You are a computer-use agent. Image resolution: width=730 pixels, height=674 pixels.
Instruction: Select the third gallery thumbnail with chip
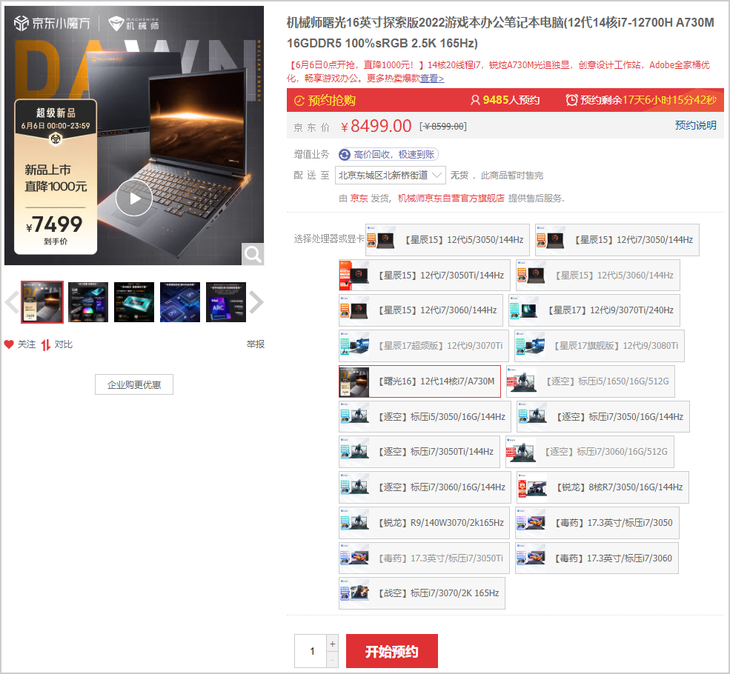(134, 302)
